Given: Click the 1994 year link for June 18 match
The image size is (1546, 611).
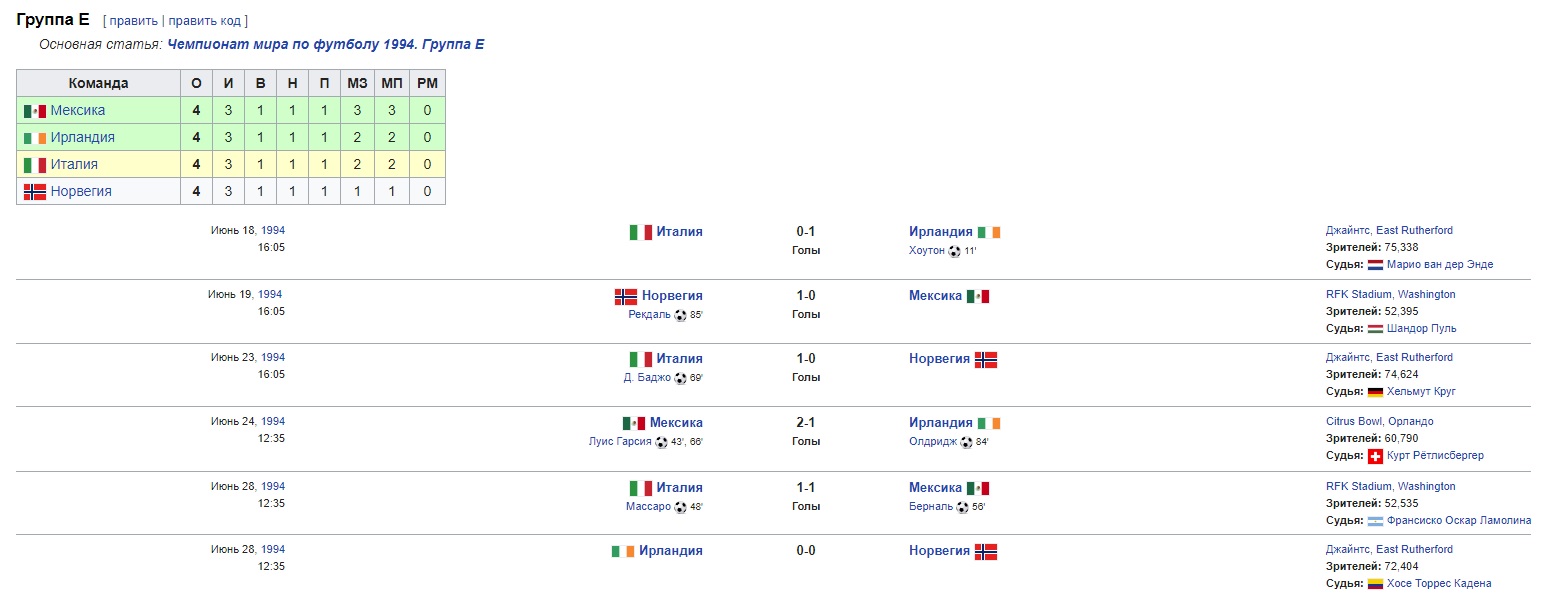Looking at the screenshot, I should 273,230.
